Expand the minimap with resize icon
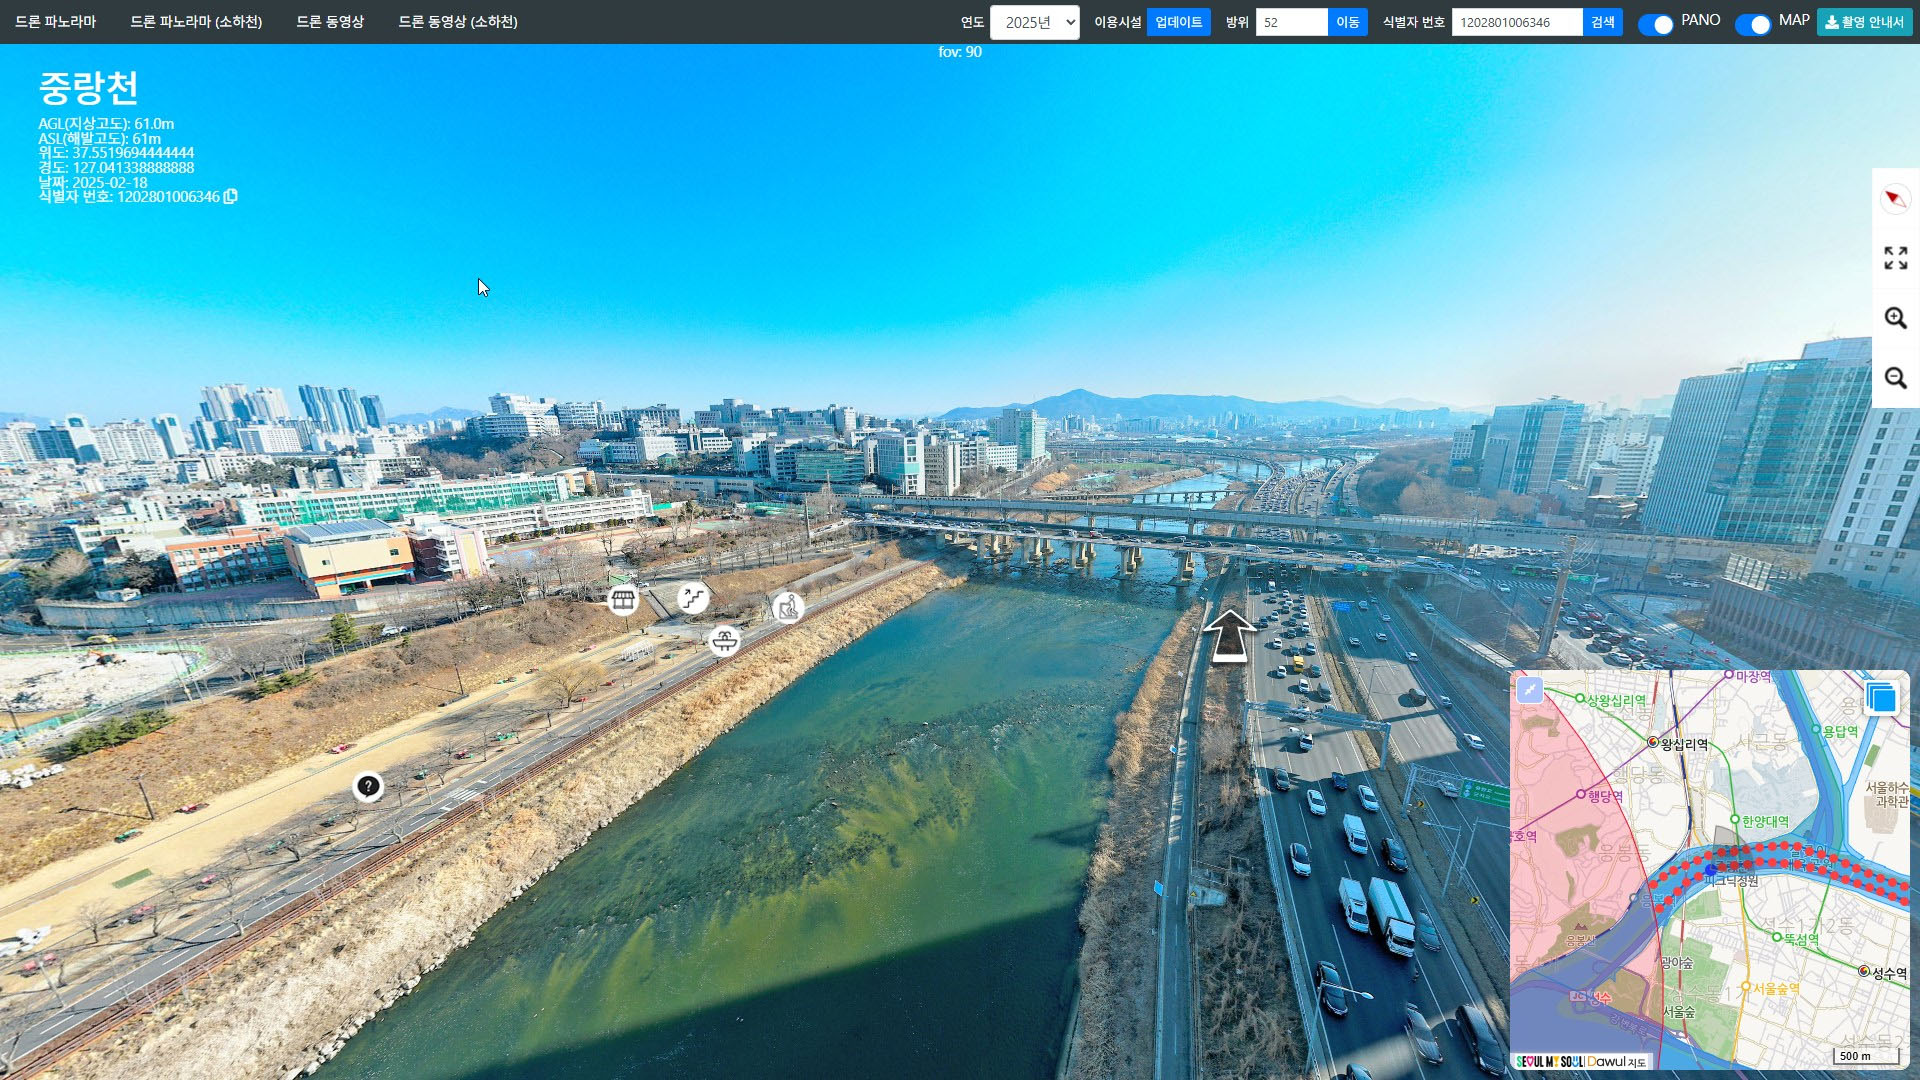The width and height of the screenshot is (1920, 1080). coord(1530,690)
